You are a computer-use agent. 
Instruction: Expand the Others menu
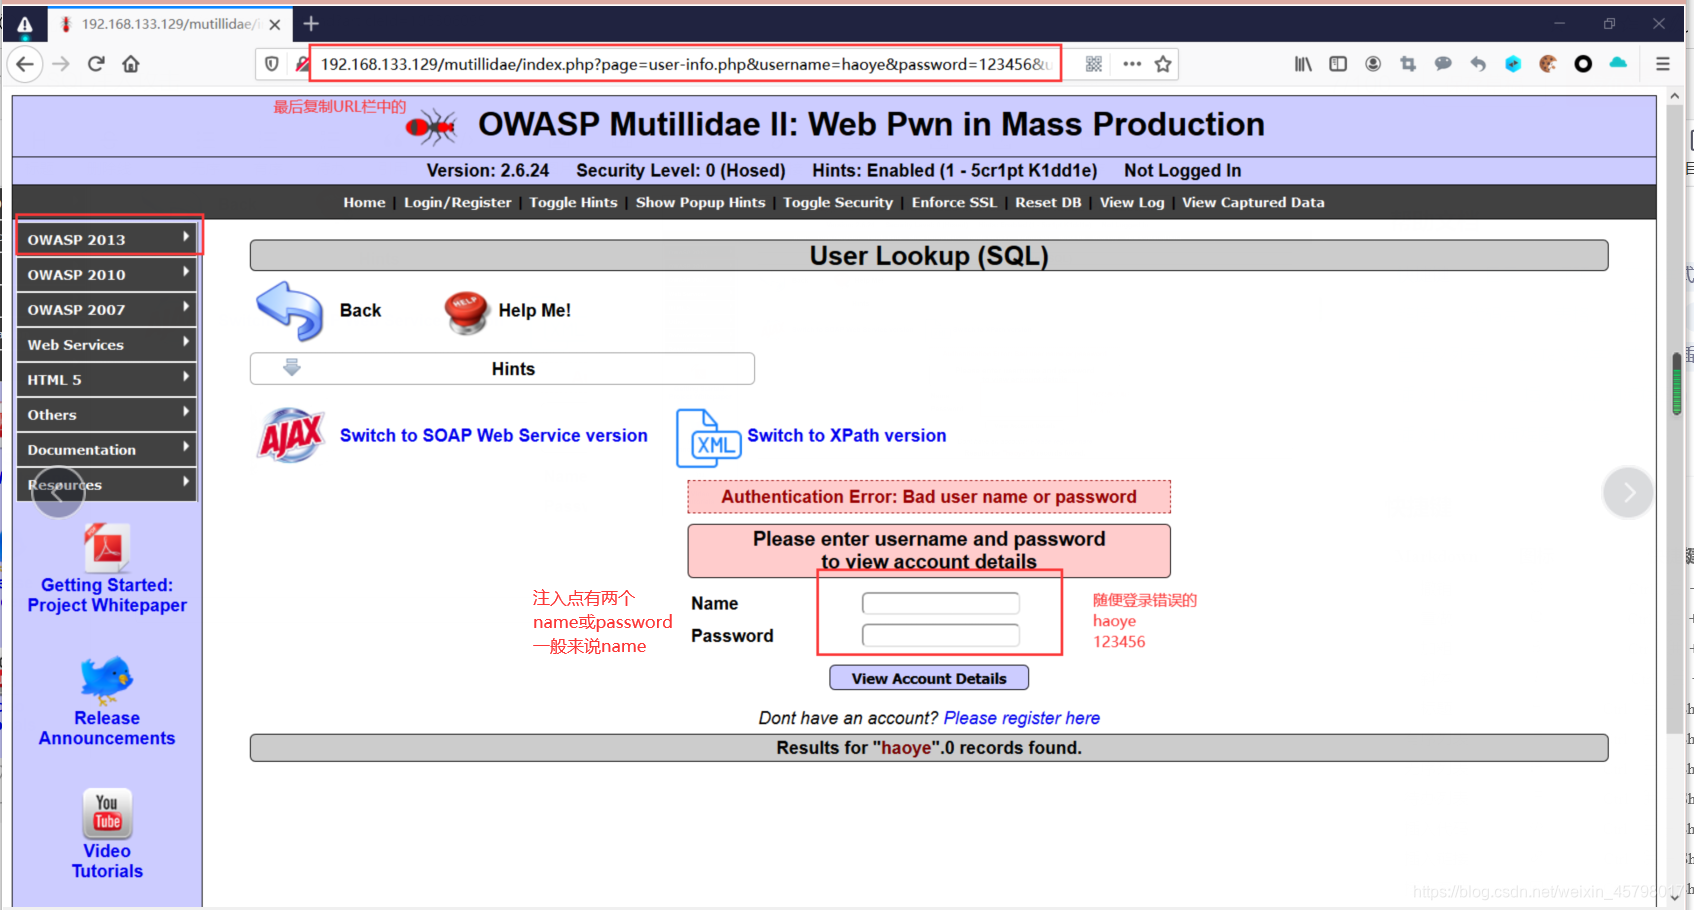point(106,414)
